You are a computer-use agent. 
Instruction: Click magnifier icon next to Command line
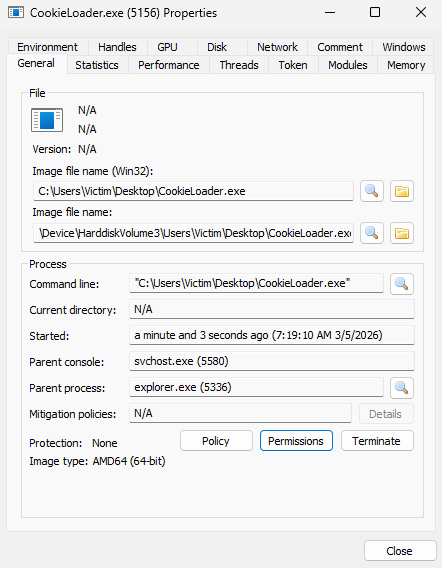coord(402,284)
